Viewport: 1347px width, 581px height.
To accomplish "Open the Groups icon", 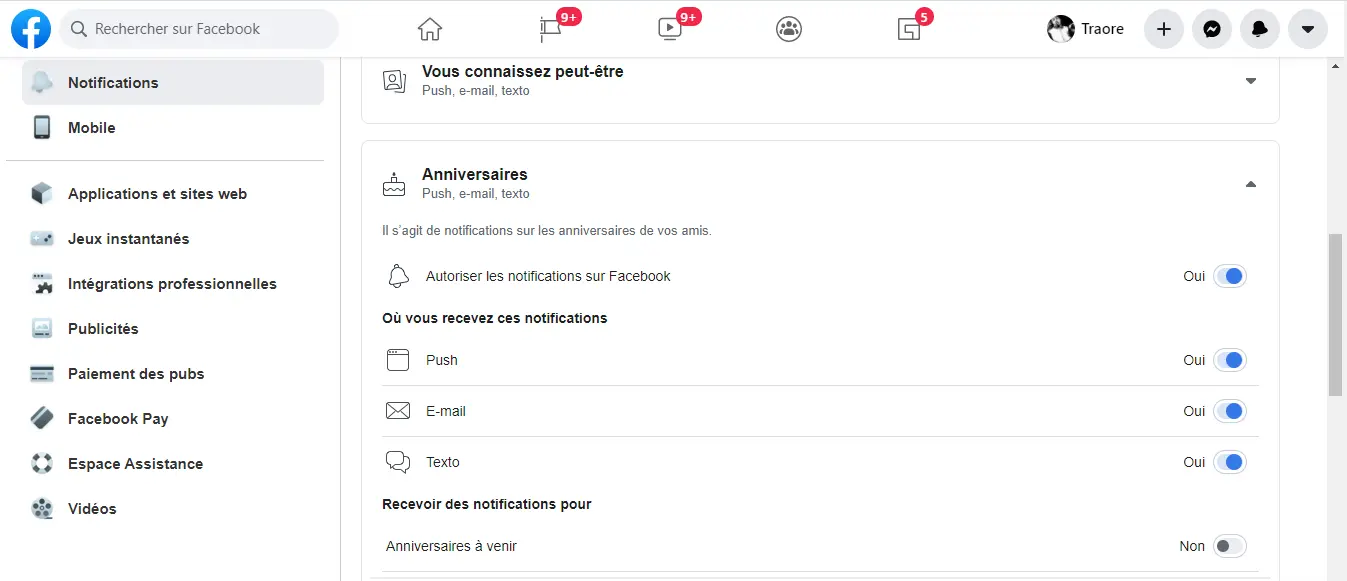I will (789, 29).
